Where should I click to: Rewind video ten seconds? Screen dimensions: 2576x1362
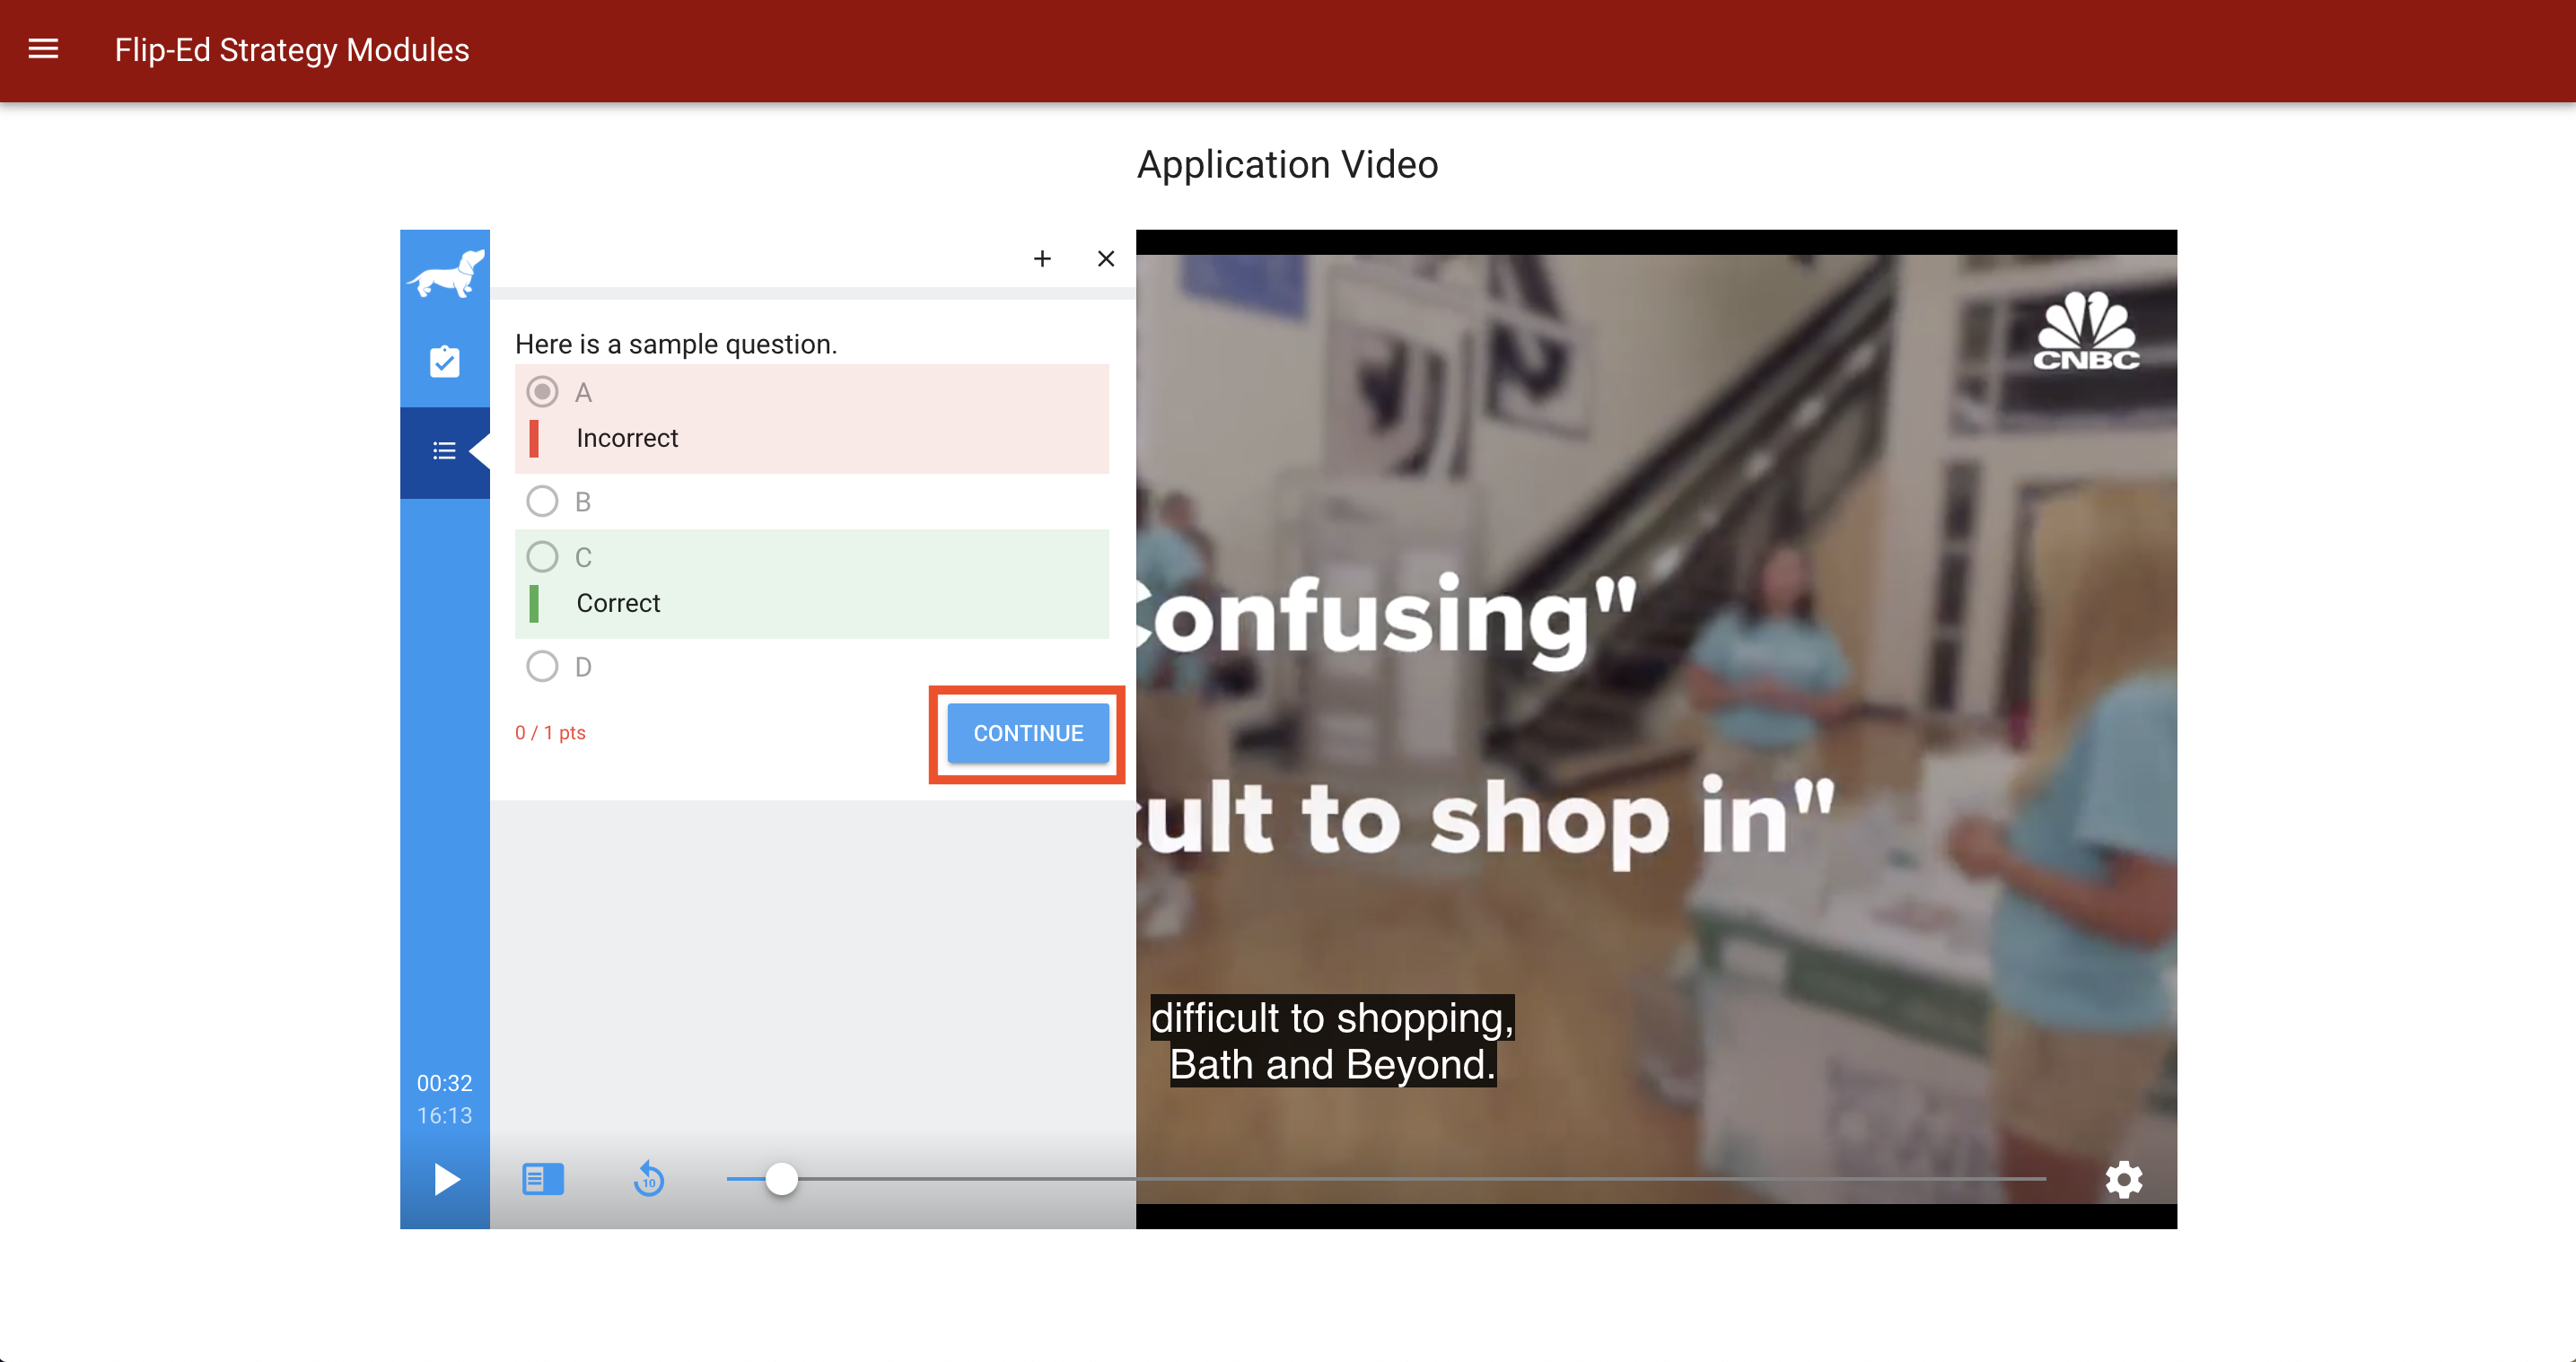coord(649,1179)
